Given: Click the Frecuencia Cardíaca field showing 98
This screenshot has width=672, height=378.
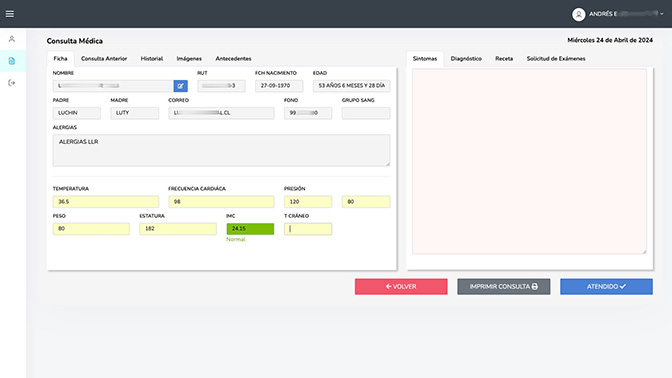Looking at the screenshot, I should (221, 202).
